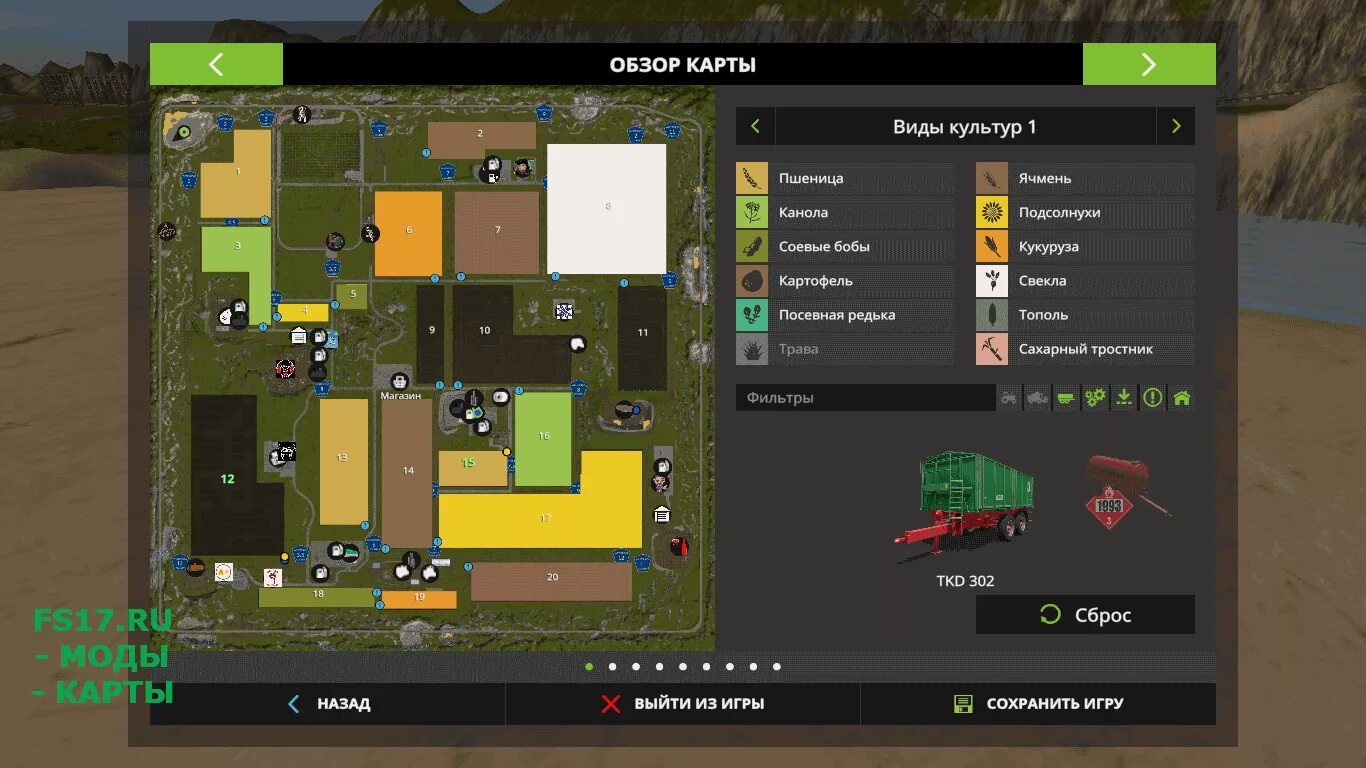Click СОХРАНИТЬ ИГРУ button
This screenshot has width=1366, height=768.
[x=1038, y=704]
